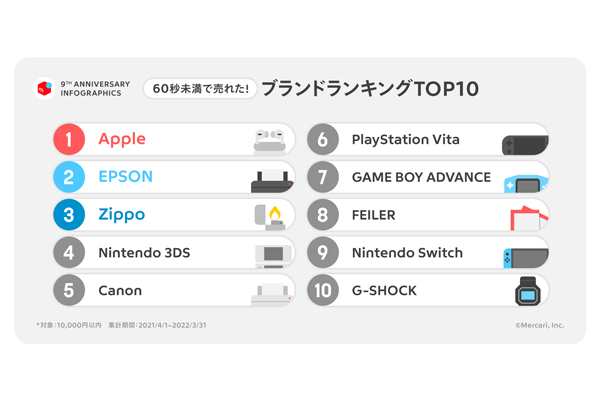Click the red number 1 rank badge
The height and width of the screenshot is (400, 600).
click(x=69, y=140)
